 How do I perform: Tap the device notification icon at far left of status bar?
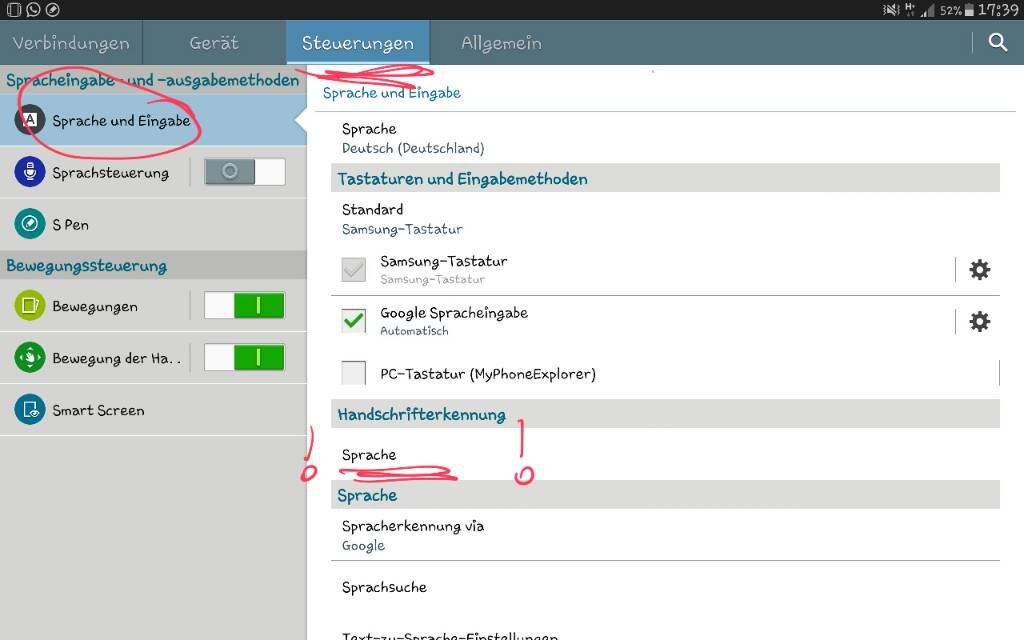pyautogui.click(x=14, y=9)
